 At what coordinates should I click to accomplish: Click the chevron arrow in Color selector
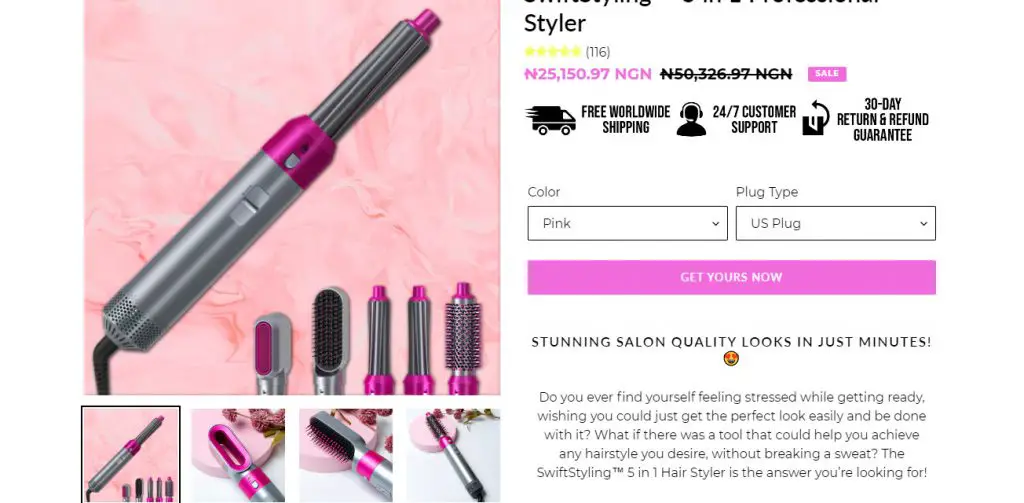(x=715, y=223)
